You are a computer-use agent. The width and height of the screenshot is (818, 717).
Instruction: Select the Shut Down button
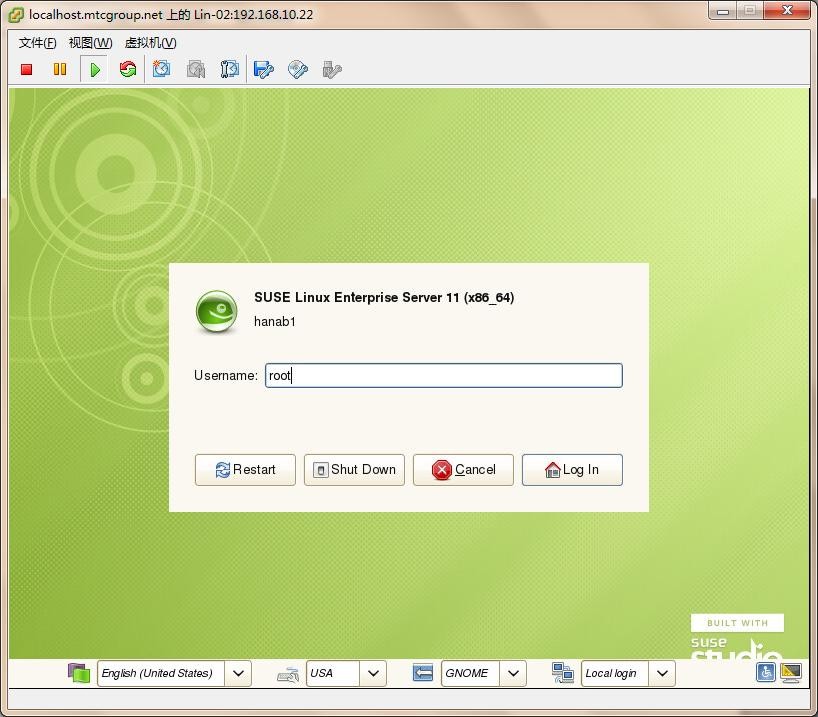pyautogui.click(x=354, y=470)
